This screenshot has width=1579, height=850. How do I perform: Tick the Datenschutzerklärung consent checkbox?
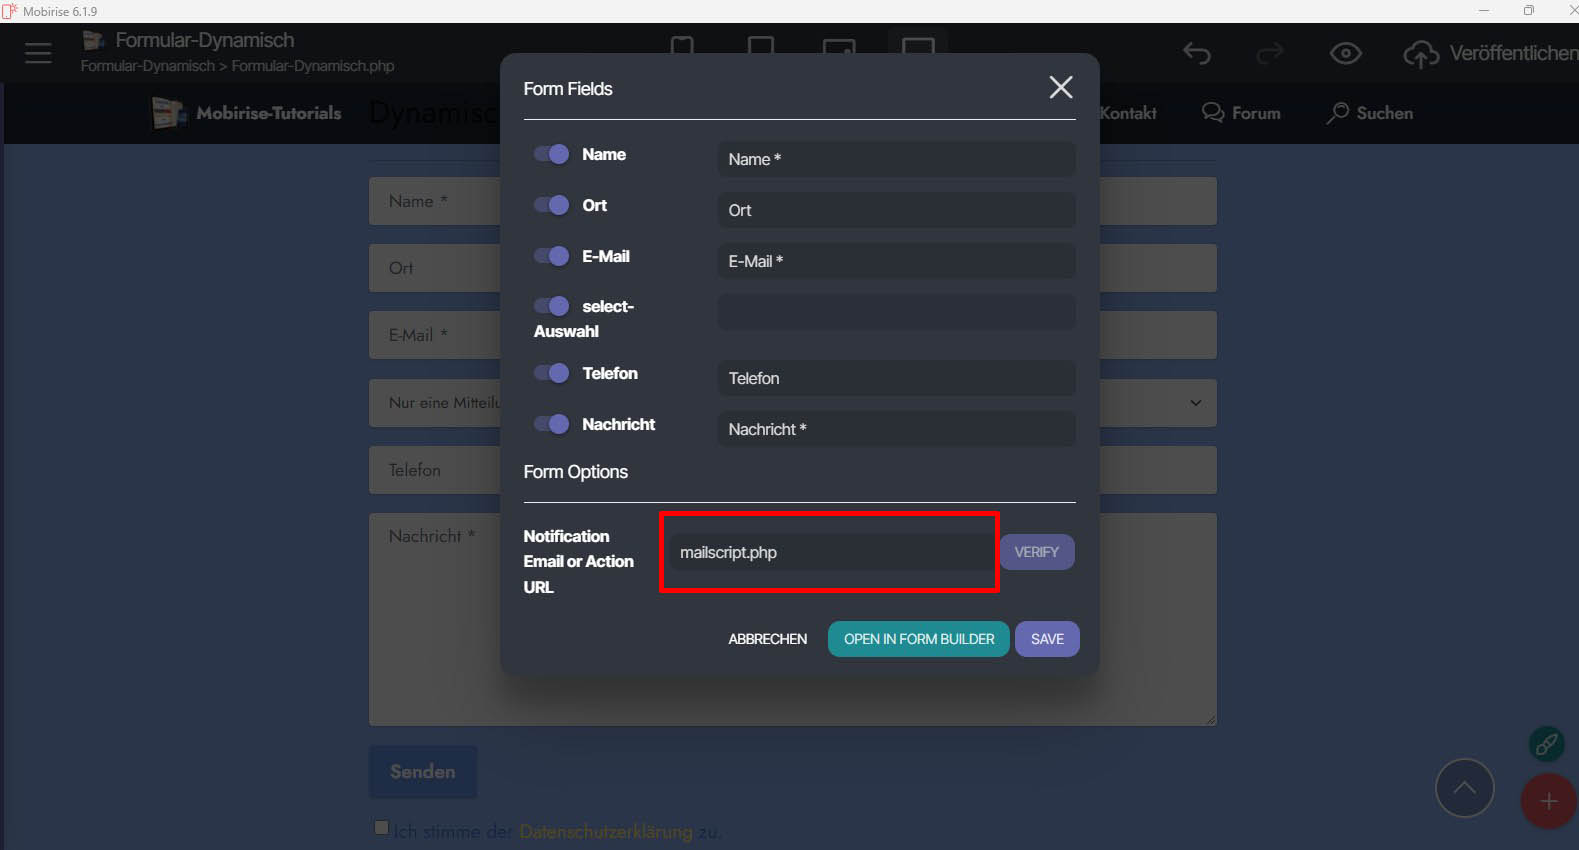381,827
